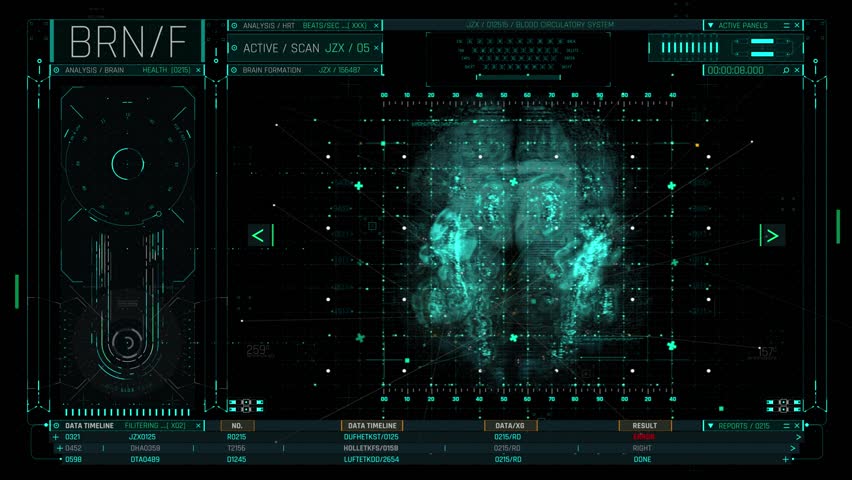Select the JZX0125 cell
The height and width of the screenshot is (480, 852).
click(142, 437)
